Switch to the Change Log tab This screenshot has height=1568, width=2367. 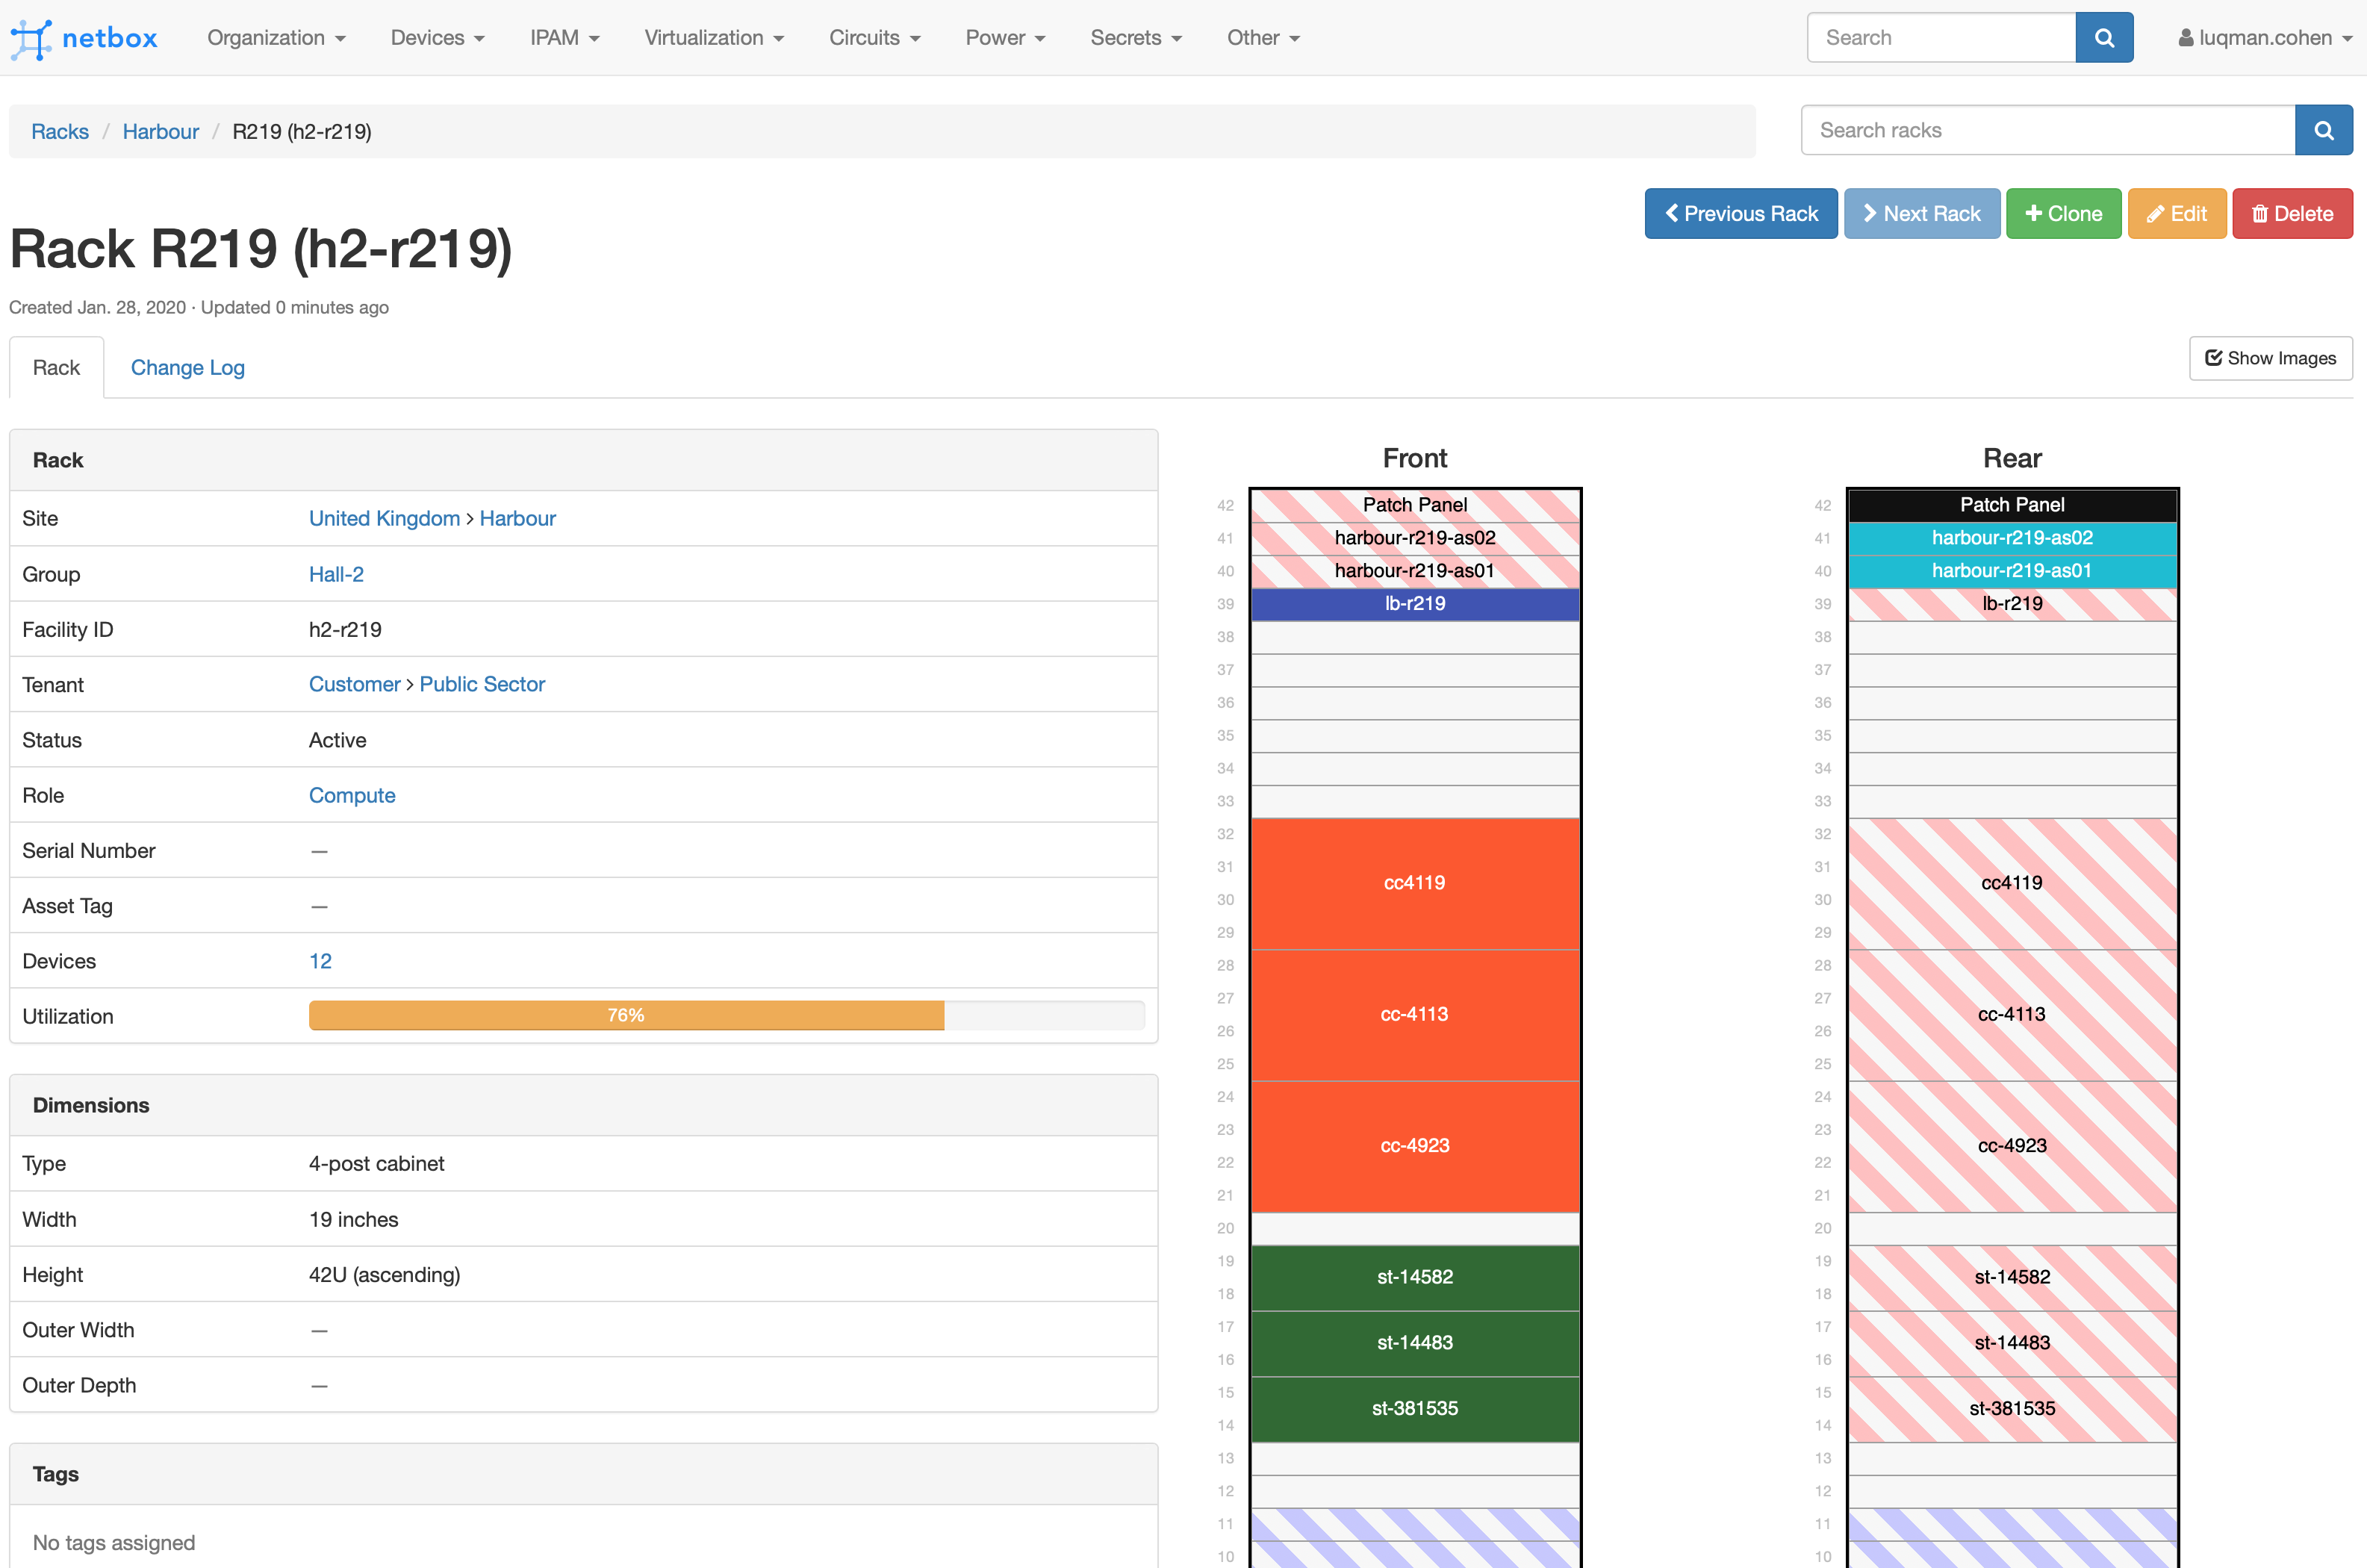coord(187,368)
